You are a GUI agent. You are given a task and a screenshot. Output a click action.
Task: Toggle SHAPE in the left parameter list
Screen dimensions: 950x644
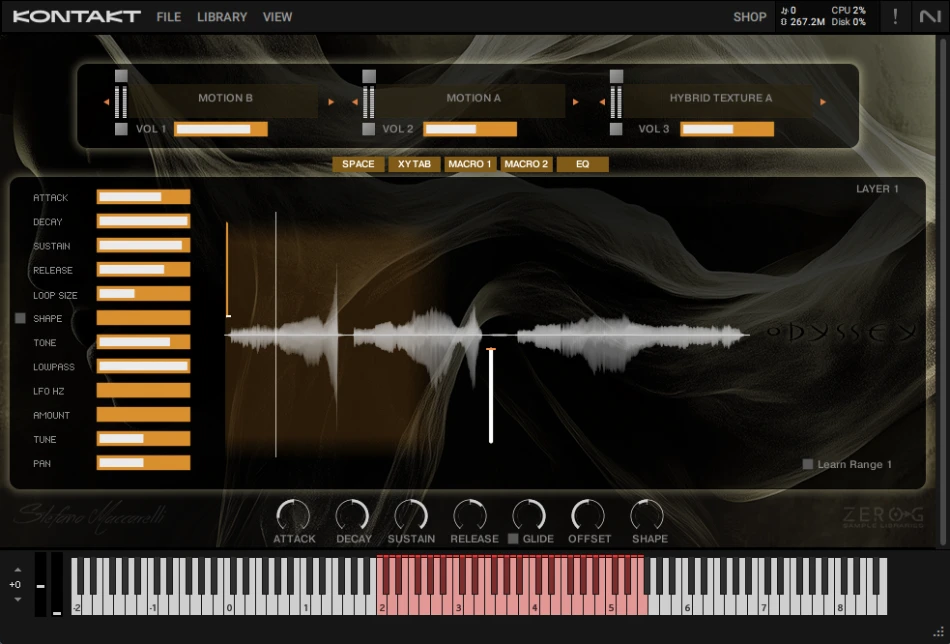click(x=18, y=318)
